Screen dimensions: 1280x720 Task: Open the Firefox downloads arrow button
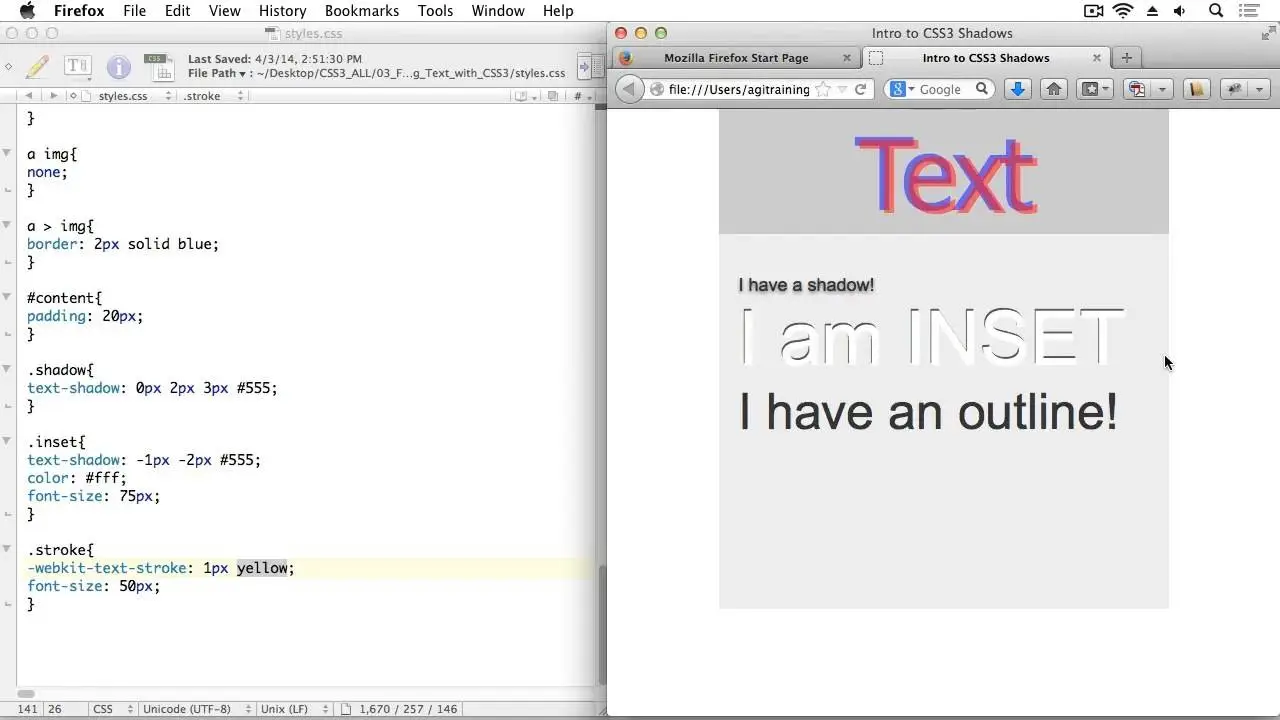(1018, 89)
